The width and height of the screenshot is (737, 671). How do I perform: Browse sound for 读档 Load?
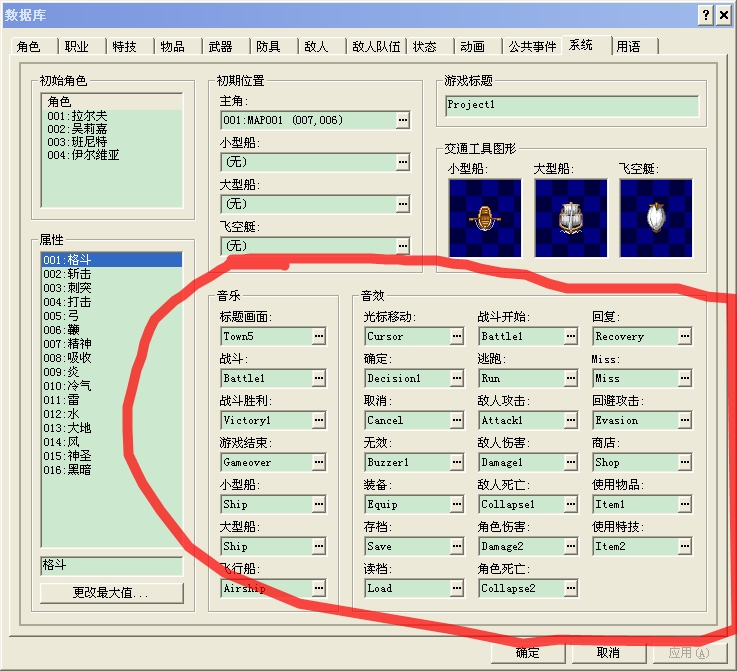tap(456, 588)
